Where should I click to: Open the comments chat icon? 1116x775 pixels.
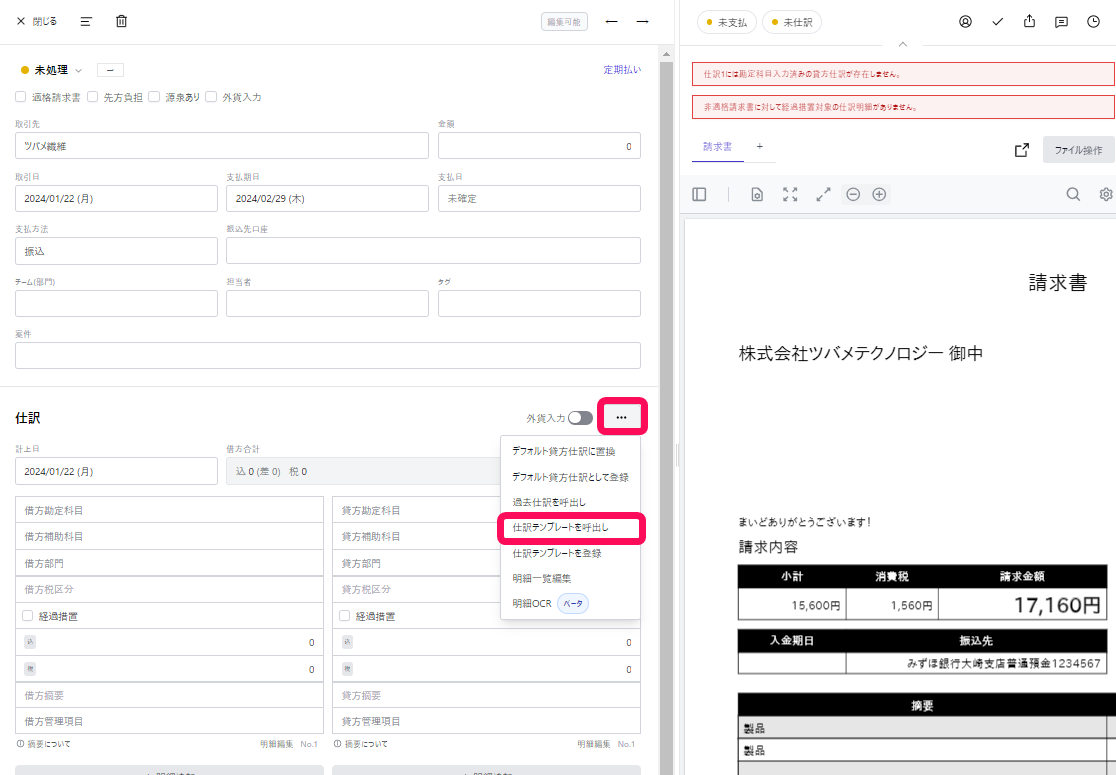1061,22
